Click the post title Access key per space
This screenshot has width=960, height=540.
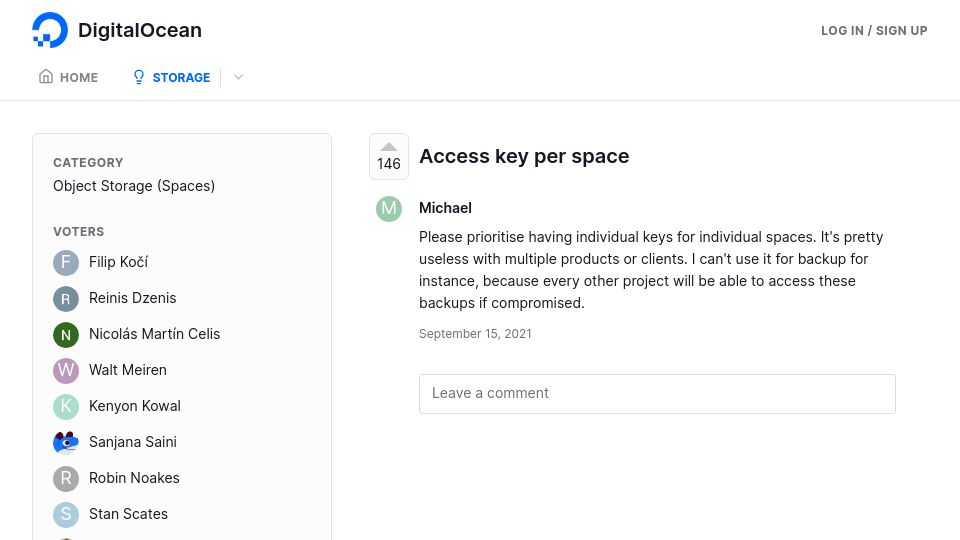click(x=524, y=156)
